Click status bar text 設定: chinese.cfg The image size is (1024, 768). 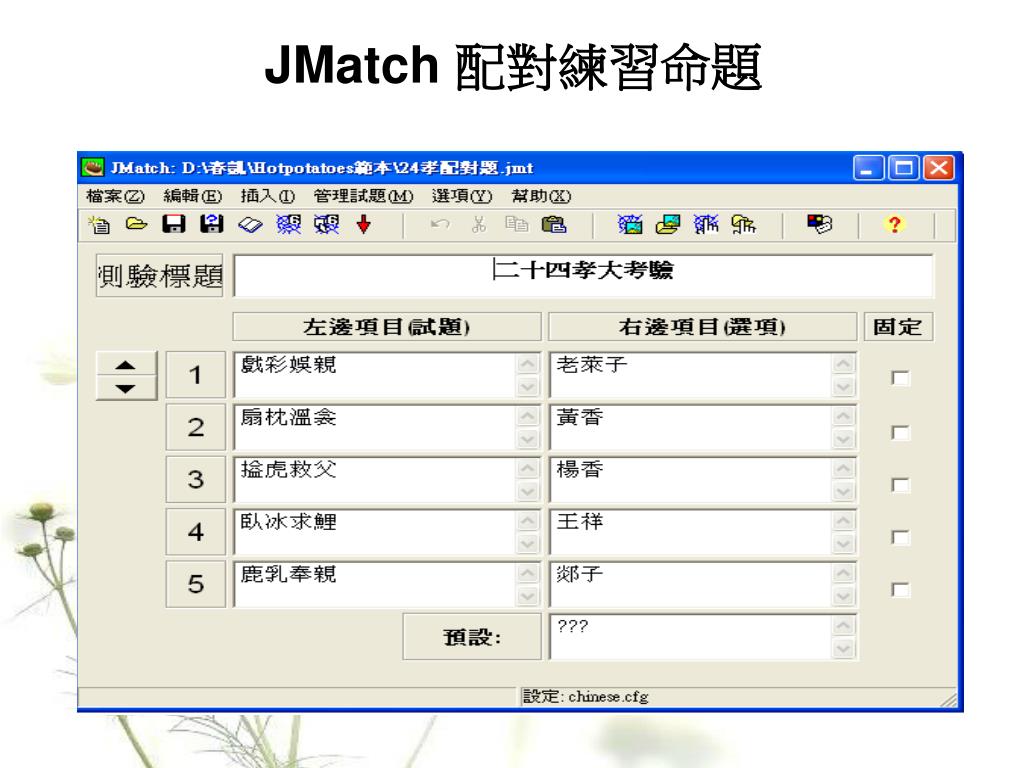click(x=586, y=697)
